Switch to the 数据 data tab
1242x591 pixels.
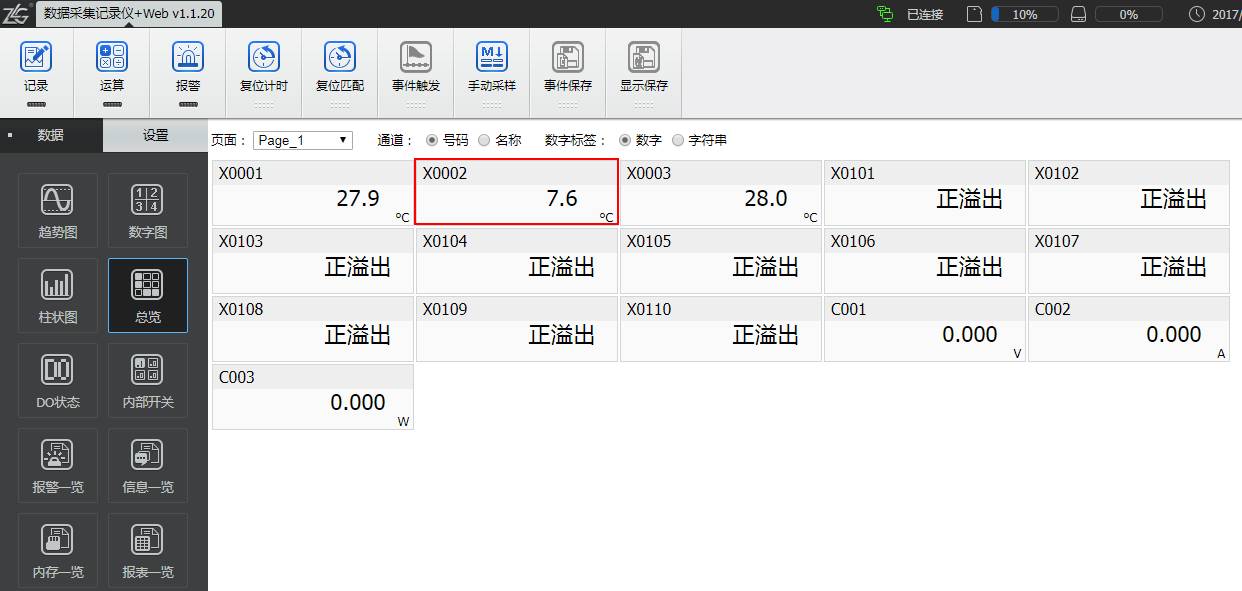coord(51,136)
